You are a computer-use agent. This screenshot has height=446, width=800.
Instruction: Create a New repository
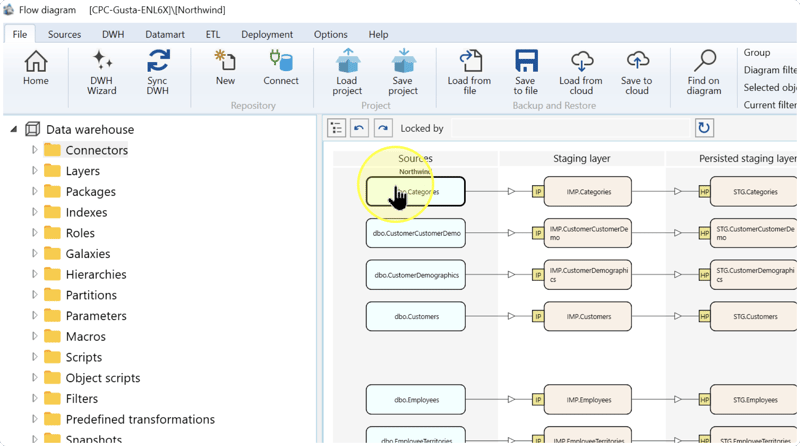pos(225,67)
